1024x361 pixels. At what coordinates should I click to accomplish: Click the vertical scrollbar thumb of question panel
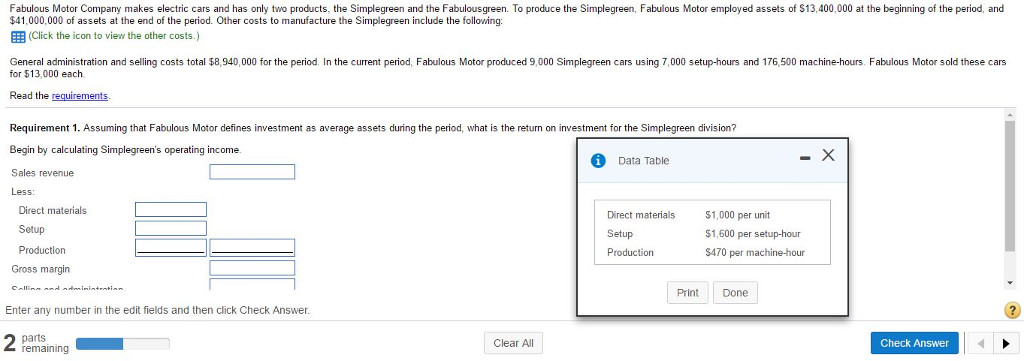(x=1010, y=185)
